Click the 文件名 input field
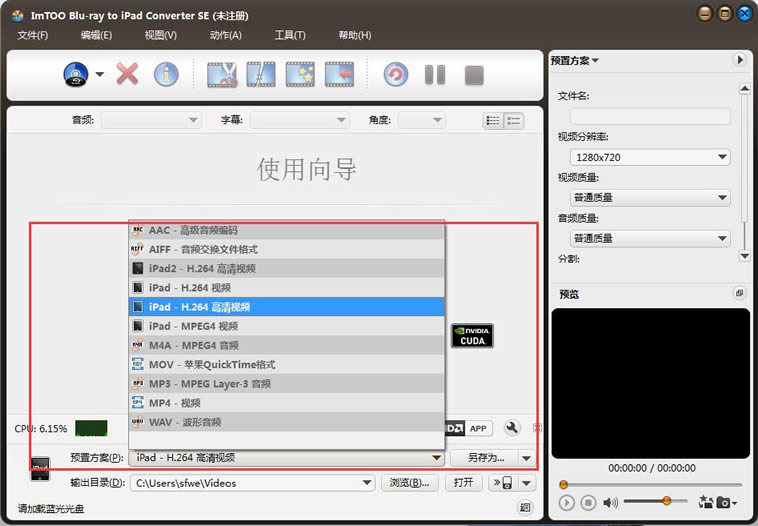The width and height of the screenshot is (758, 526). [x=650, y=117]
